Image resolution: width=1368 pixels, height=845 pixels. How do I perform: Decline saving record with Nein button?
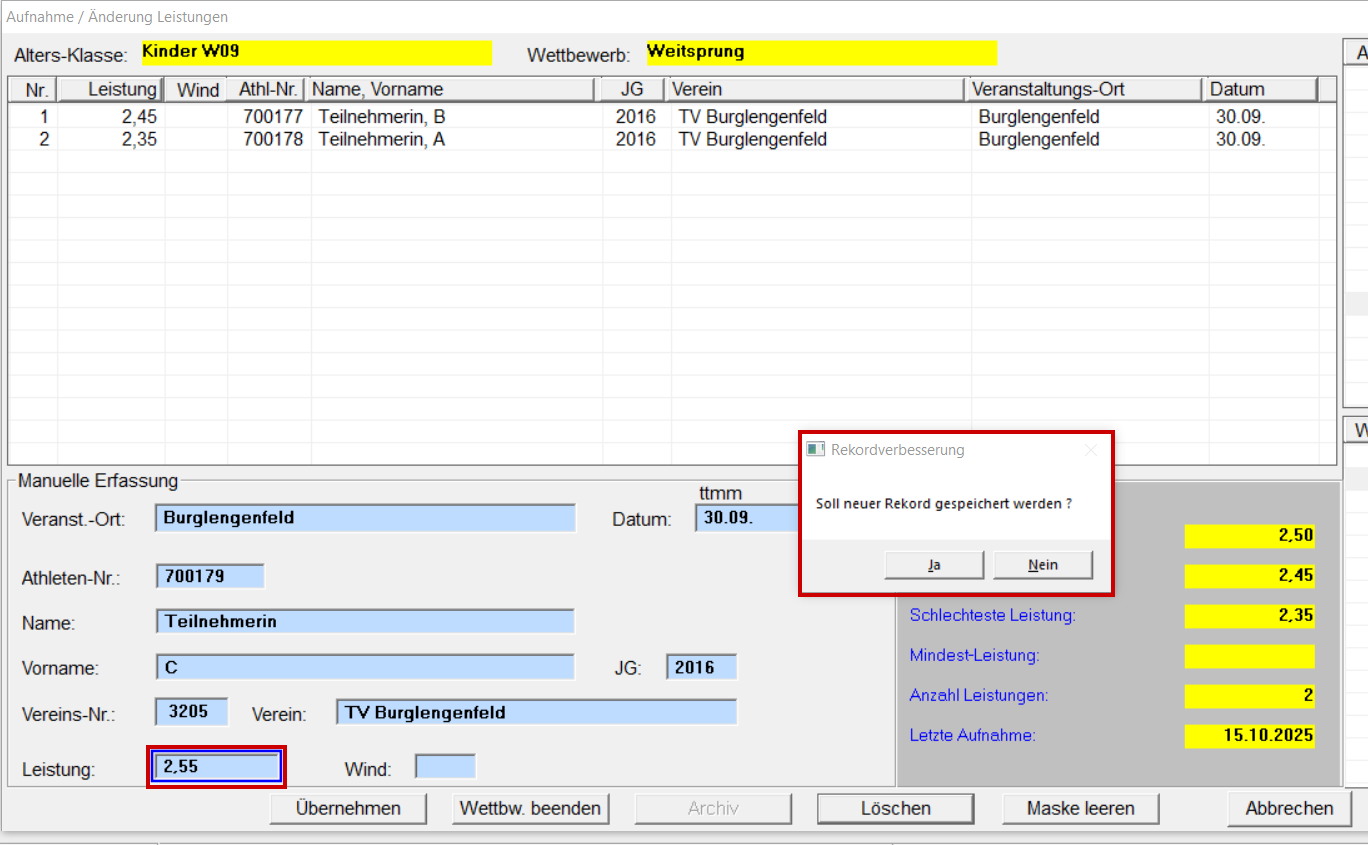tap(1043, 565)
